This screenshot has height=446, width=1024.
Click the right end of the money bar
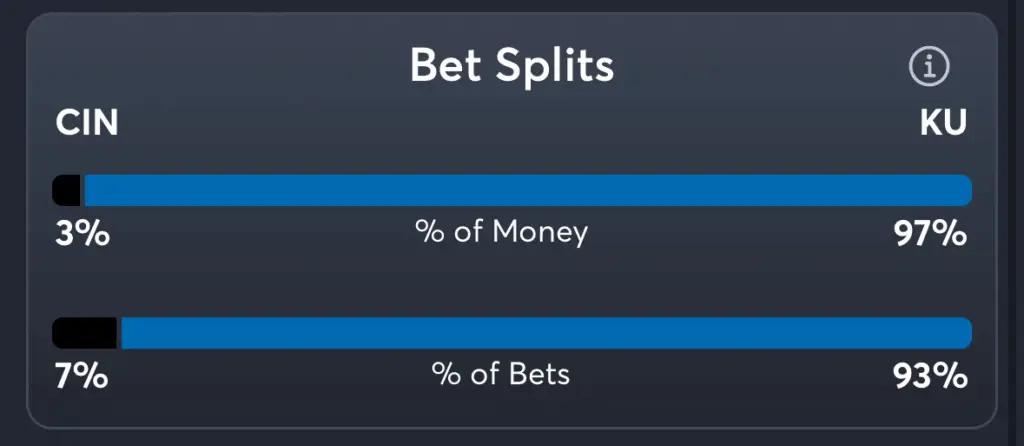coord(965,190)
